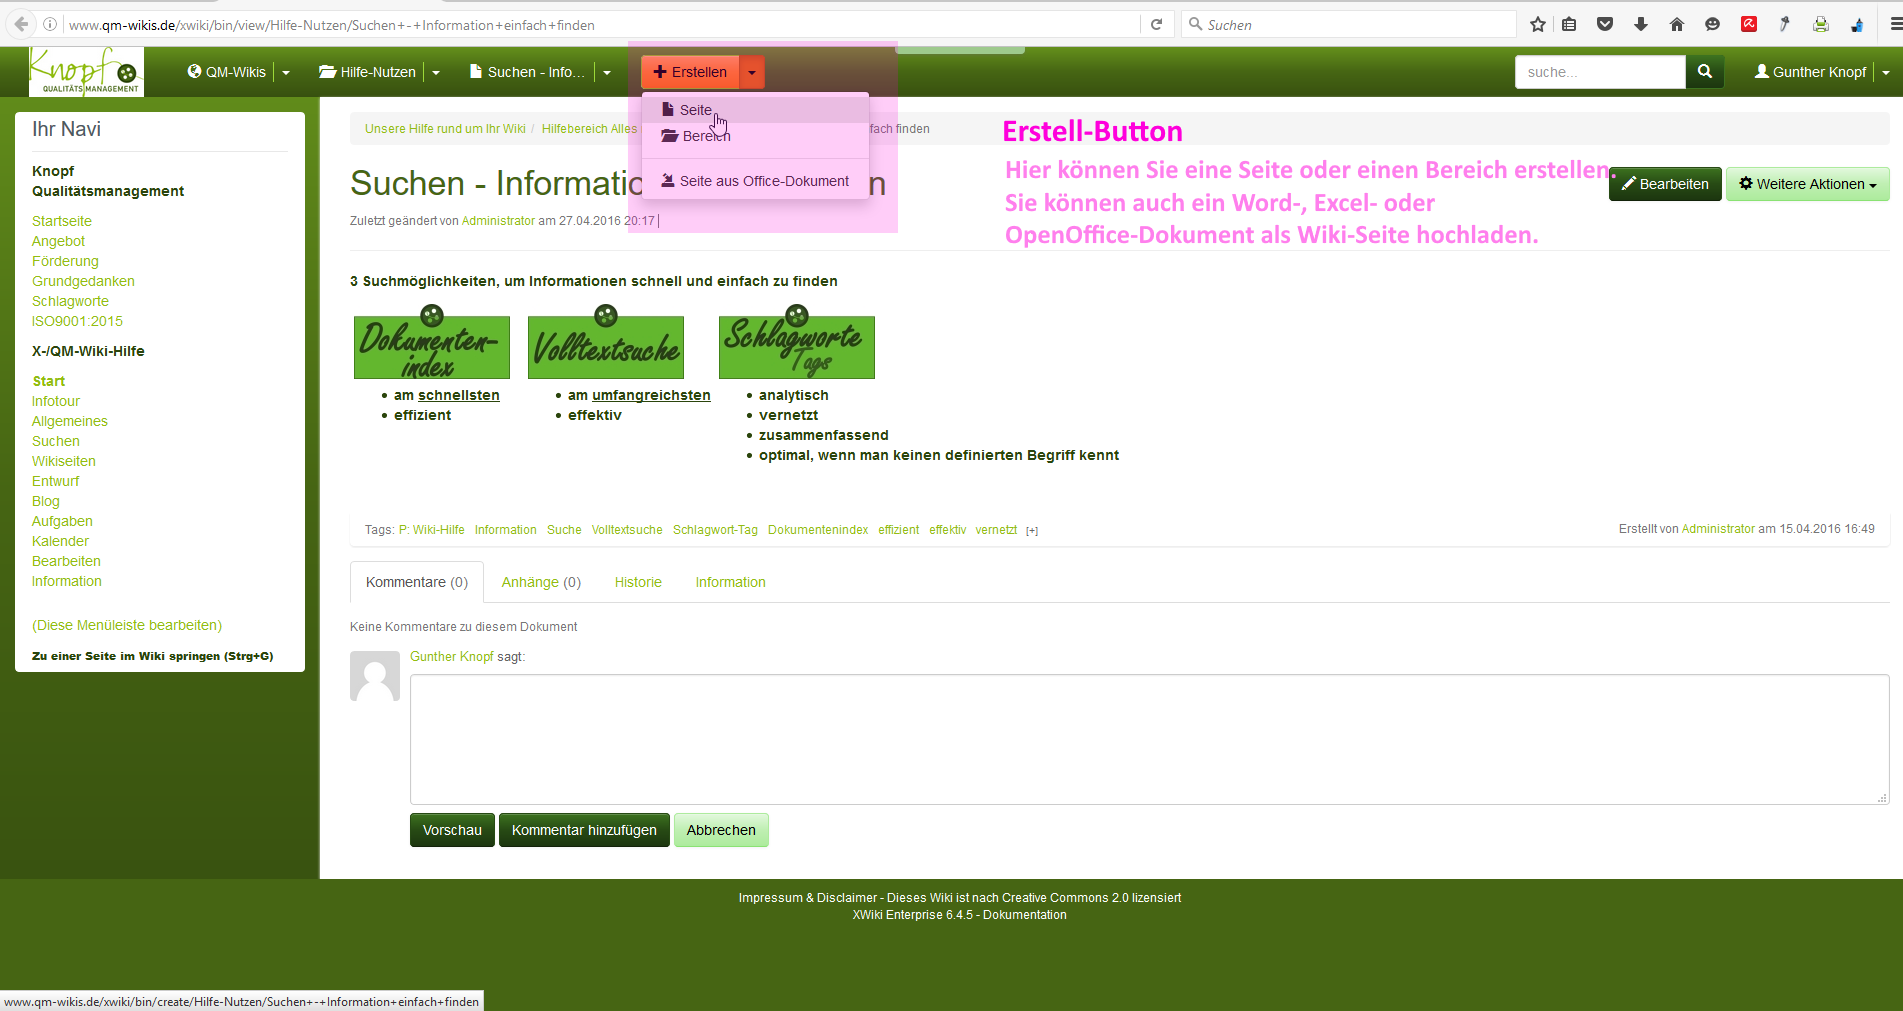This screenshot has height=1011, width=1903.
Task: Toggle the Erstellen dropdown caret
Action: point(752,73)
